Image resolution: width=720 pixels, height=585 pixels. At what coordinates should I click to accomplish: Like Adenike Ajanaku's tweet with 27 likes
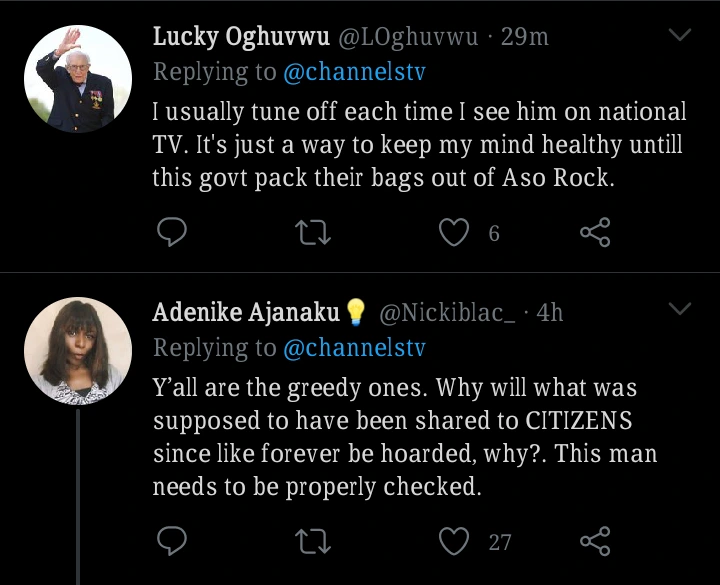click(455, 541)
